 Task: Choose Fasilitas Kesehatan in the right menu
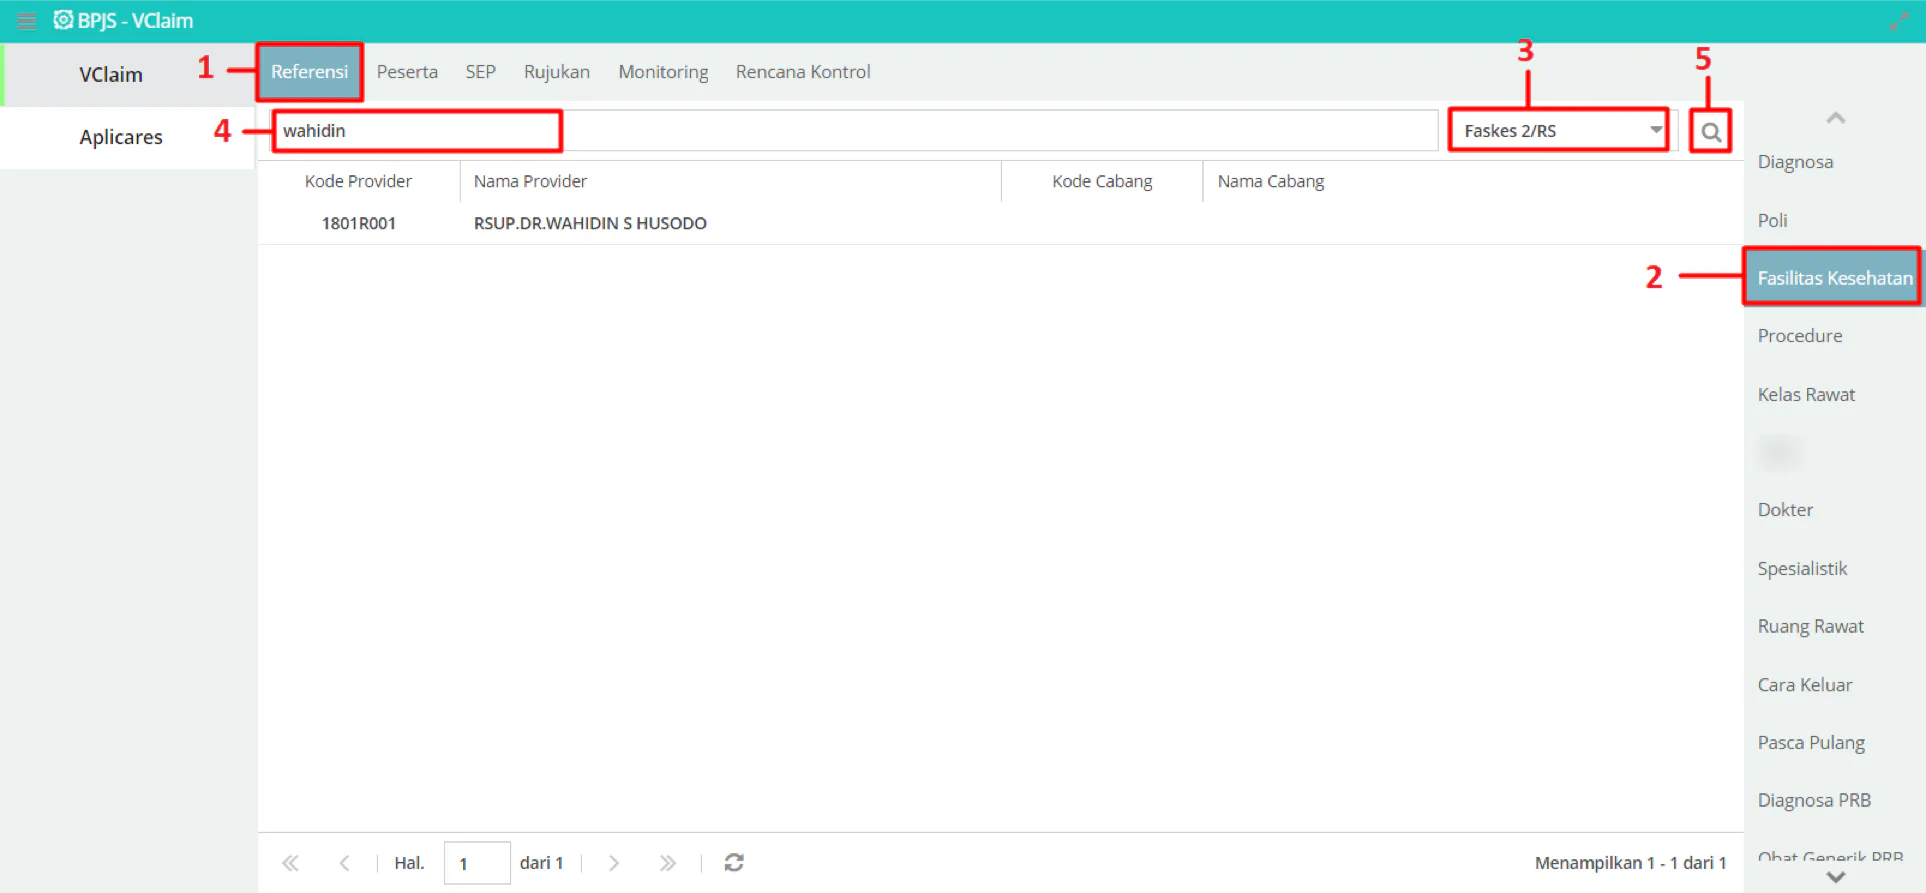click(x=1835, y=277)
